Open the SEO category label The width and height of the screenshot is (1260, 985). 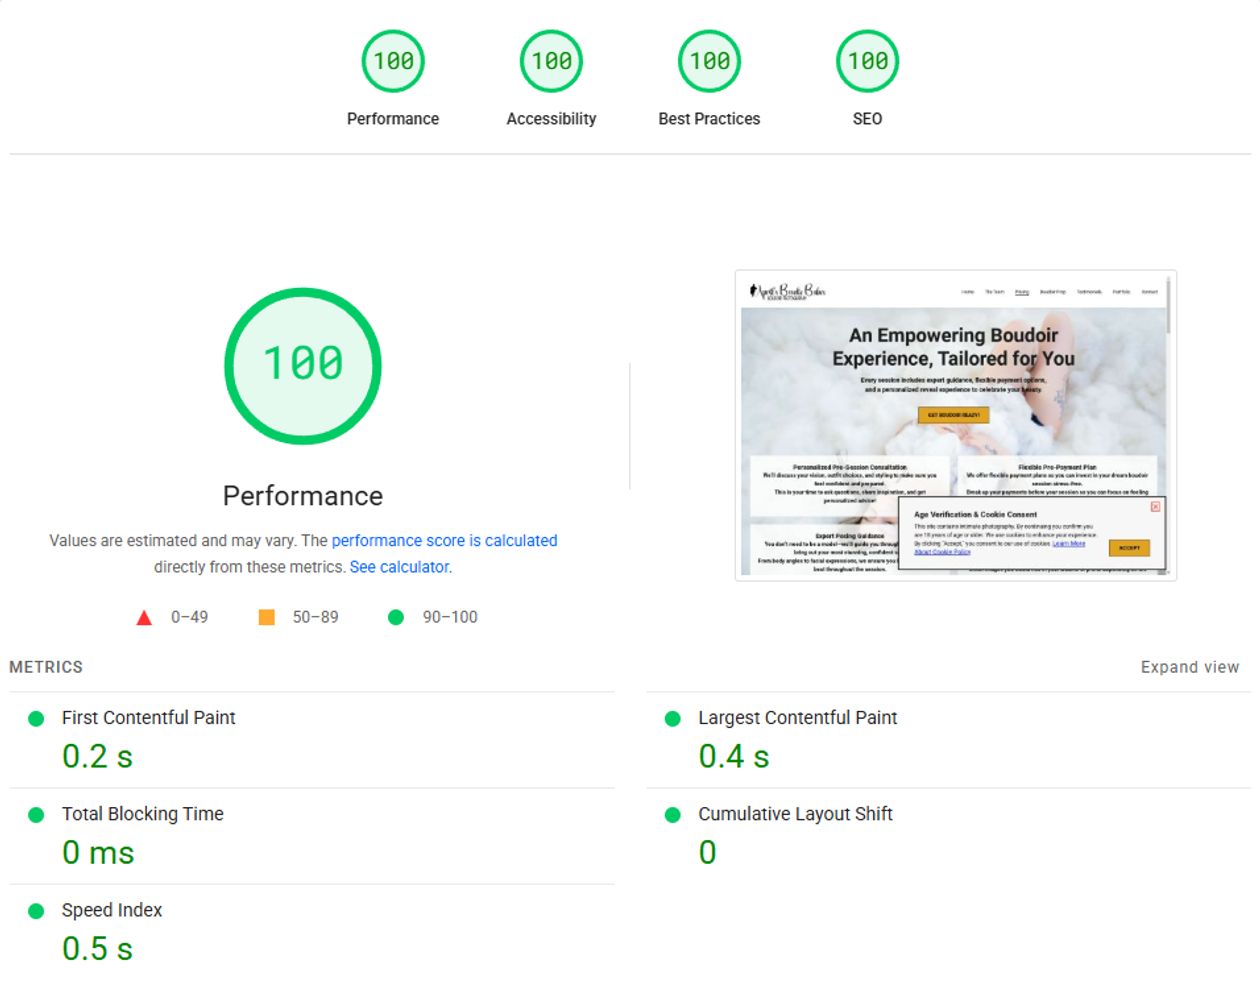pyautogui.click(x=867, y=118)
